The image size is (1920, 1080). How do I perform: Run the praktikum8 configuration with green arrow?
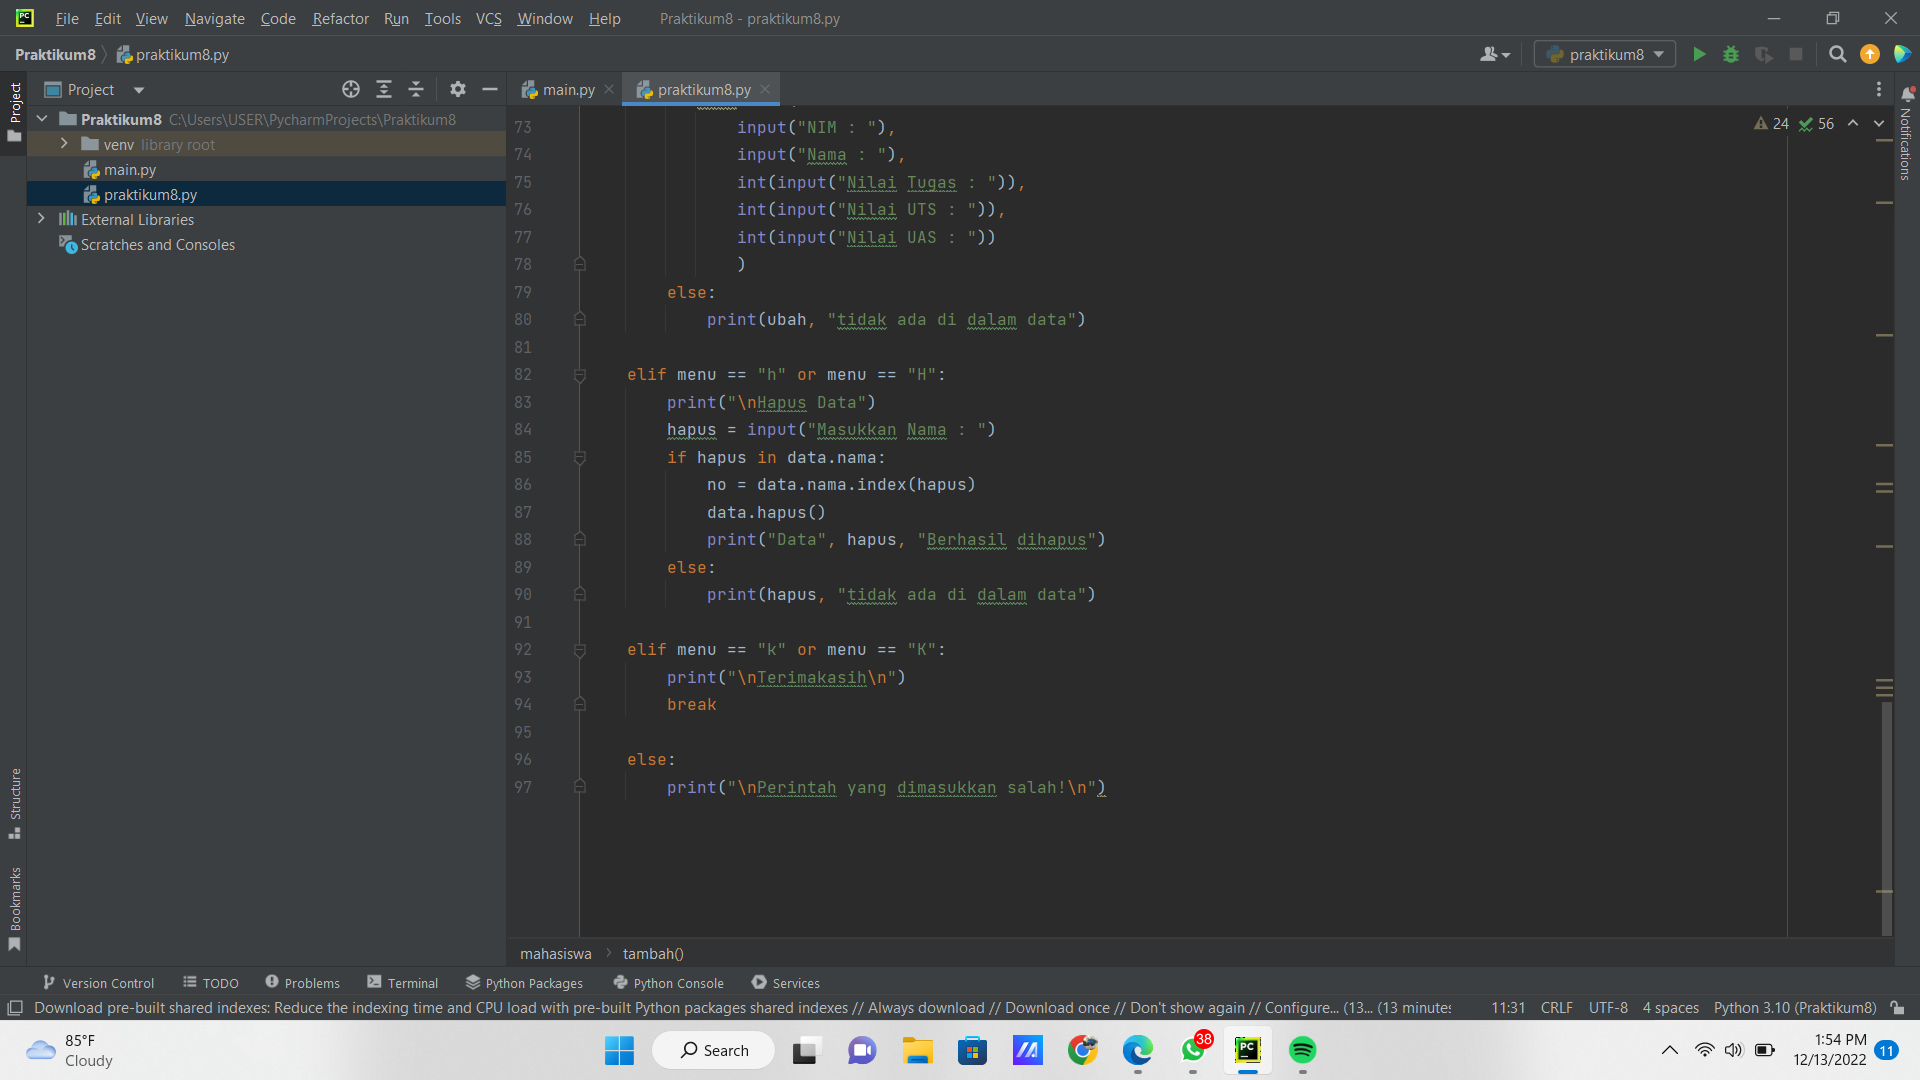1699,55
